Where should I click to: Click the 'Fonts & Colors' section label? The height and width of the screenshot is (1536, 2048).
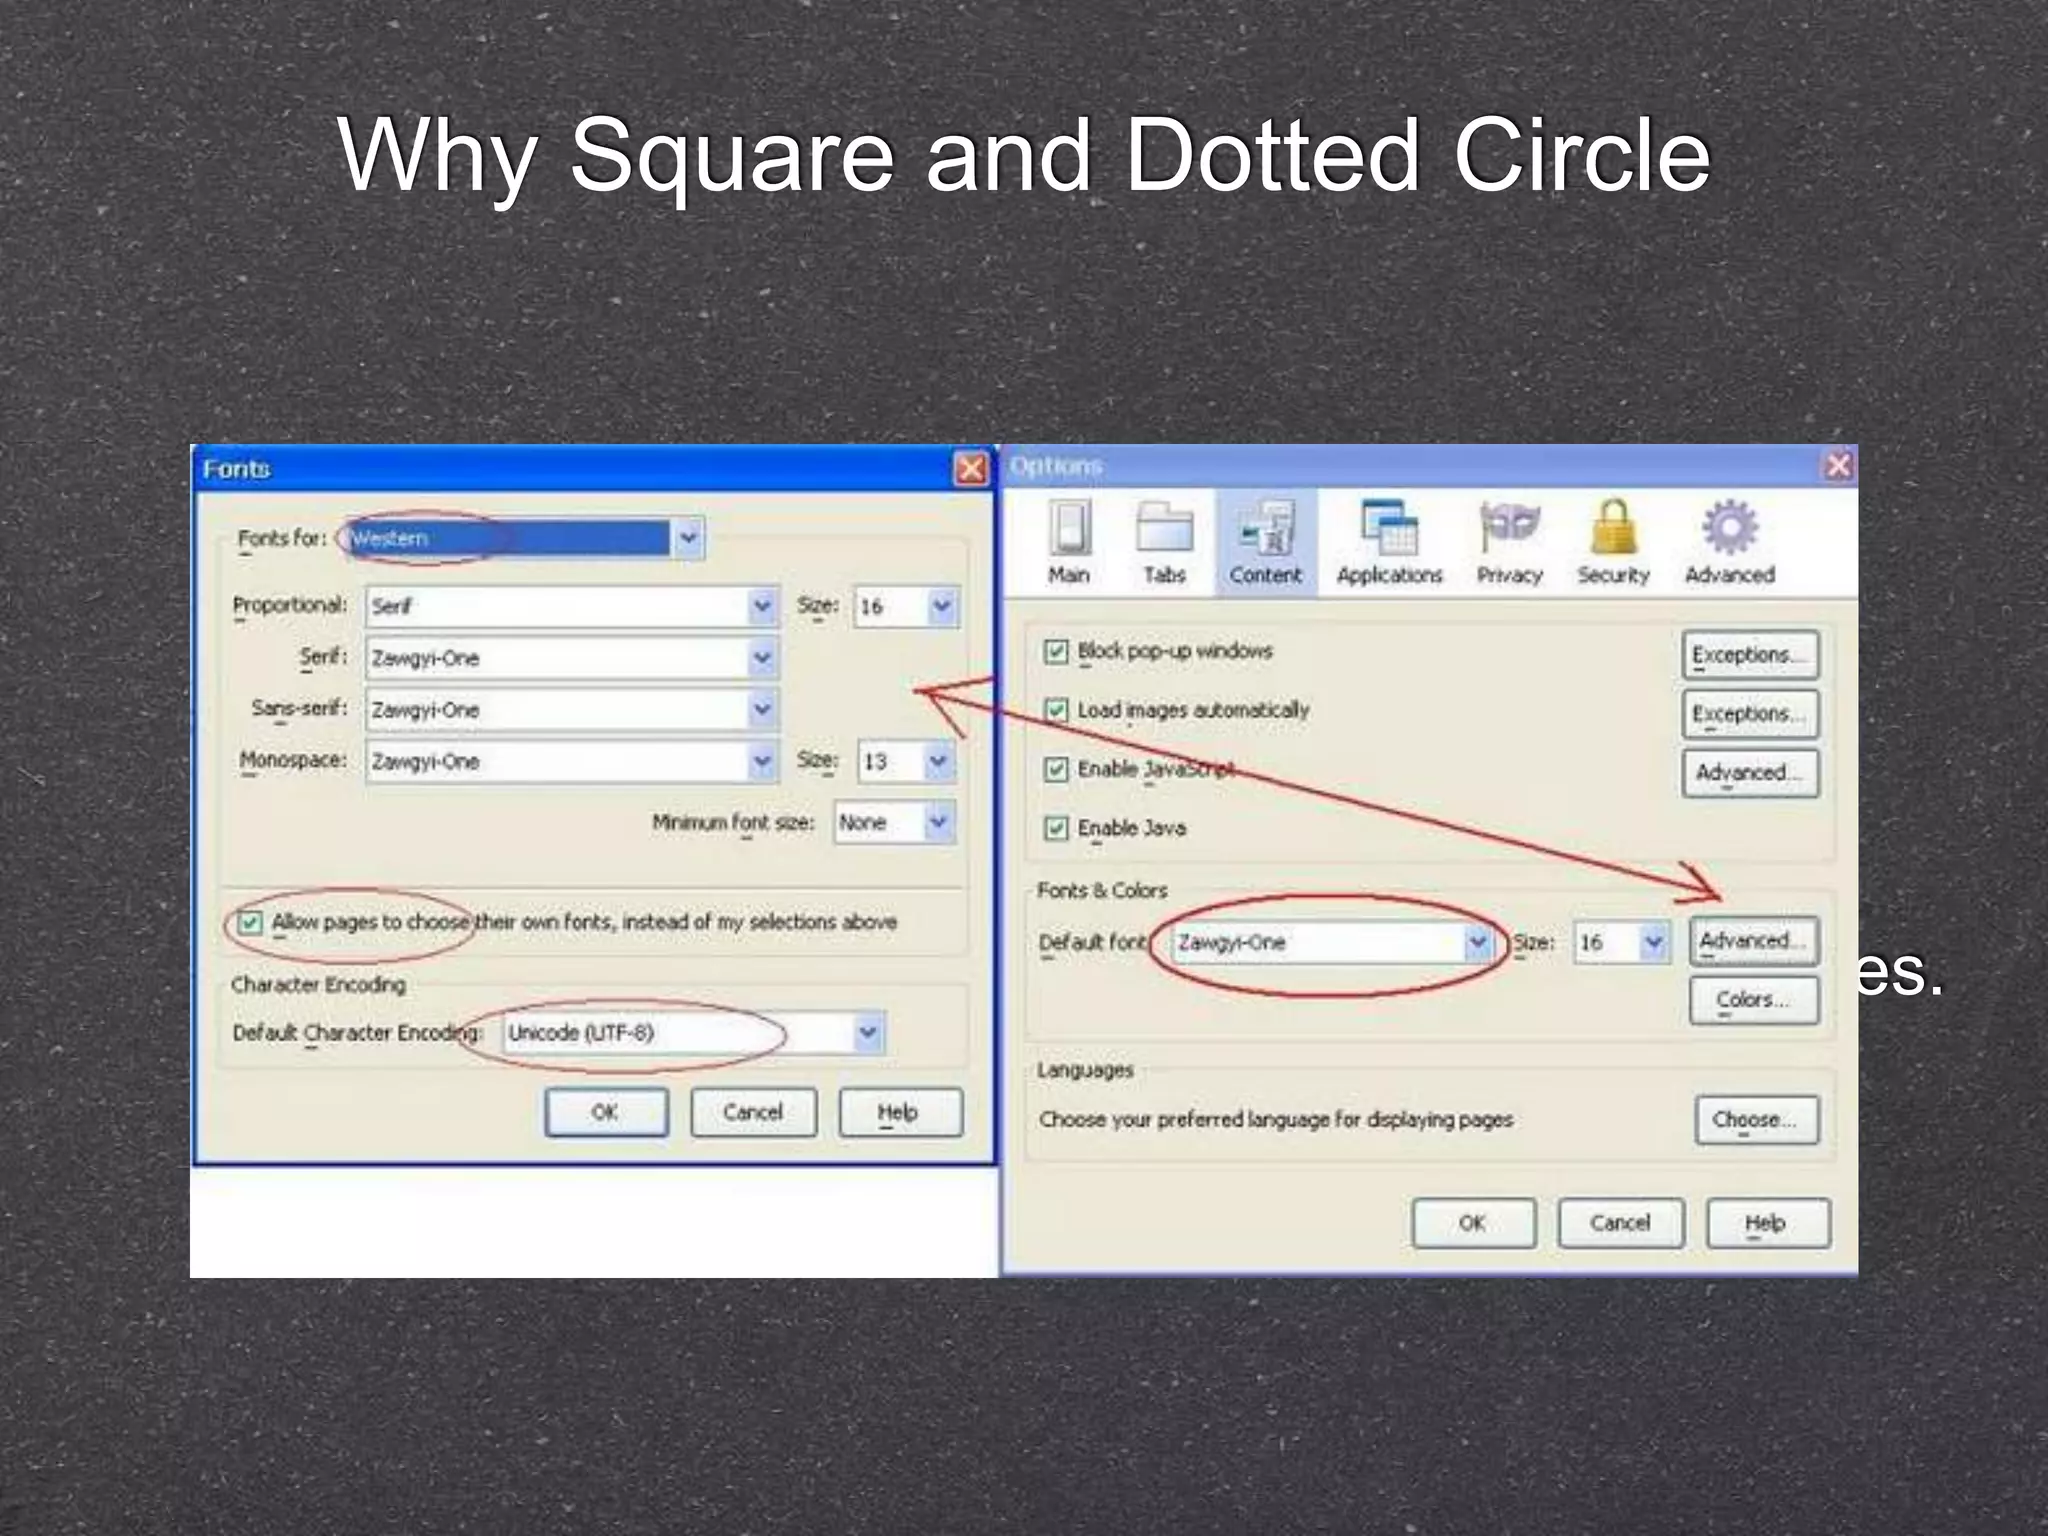(1102, 890)
